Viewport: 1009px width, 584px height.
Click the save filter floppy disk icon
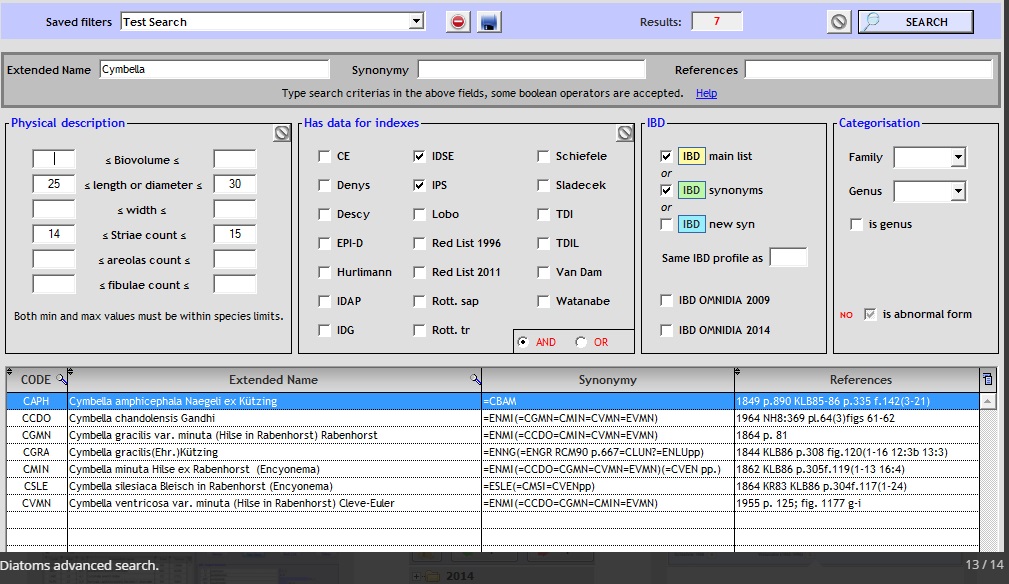tap(488, 22)
